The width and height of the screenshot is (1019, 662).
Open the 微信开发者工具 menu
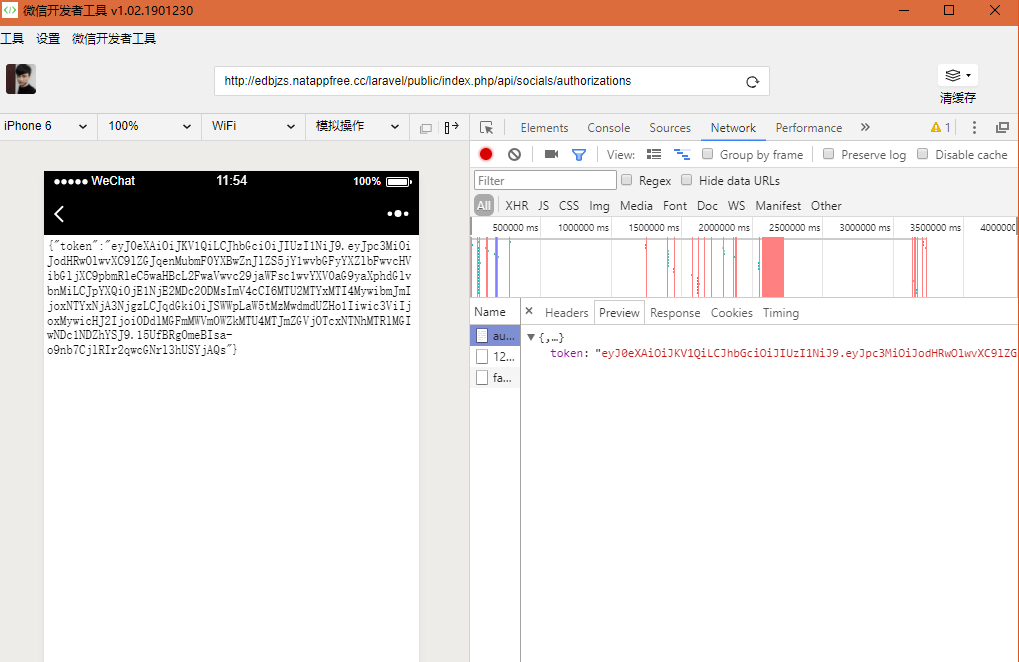tap(114, 39)
